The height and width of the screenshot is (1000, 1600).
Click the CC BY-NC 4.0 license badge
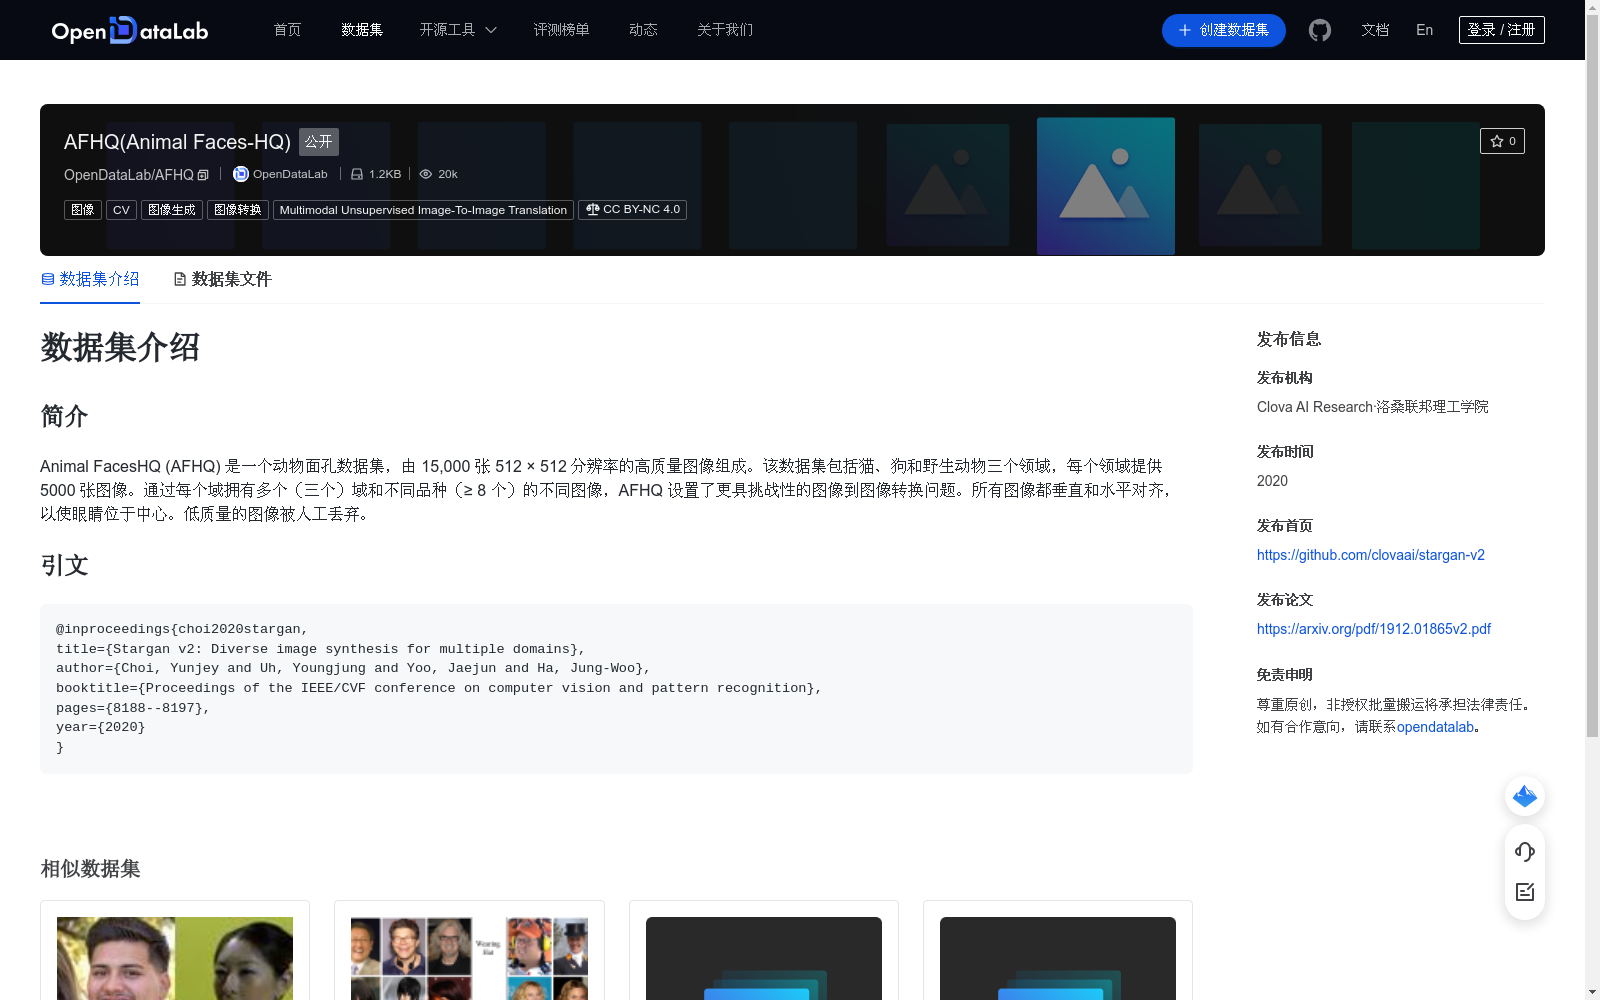coord(633,210)
